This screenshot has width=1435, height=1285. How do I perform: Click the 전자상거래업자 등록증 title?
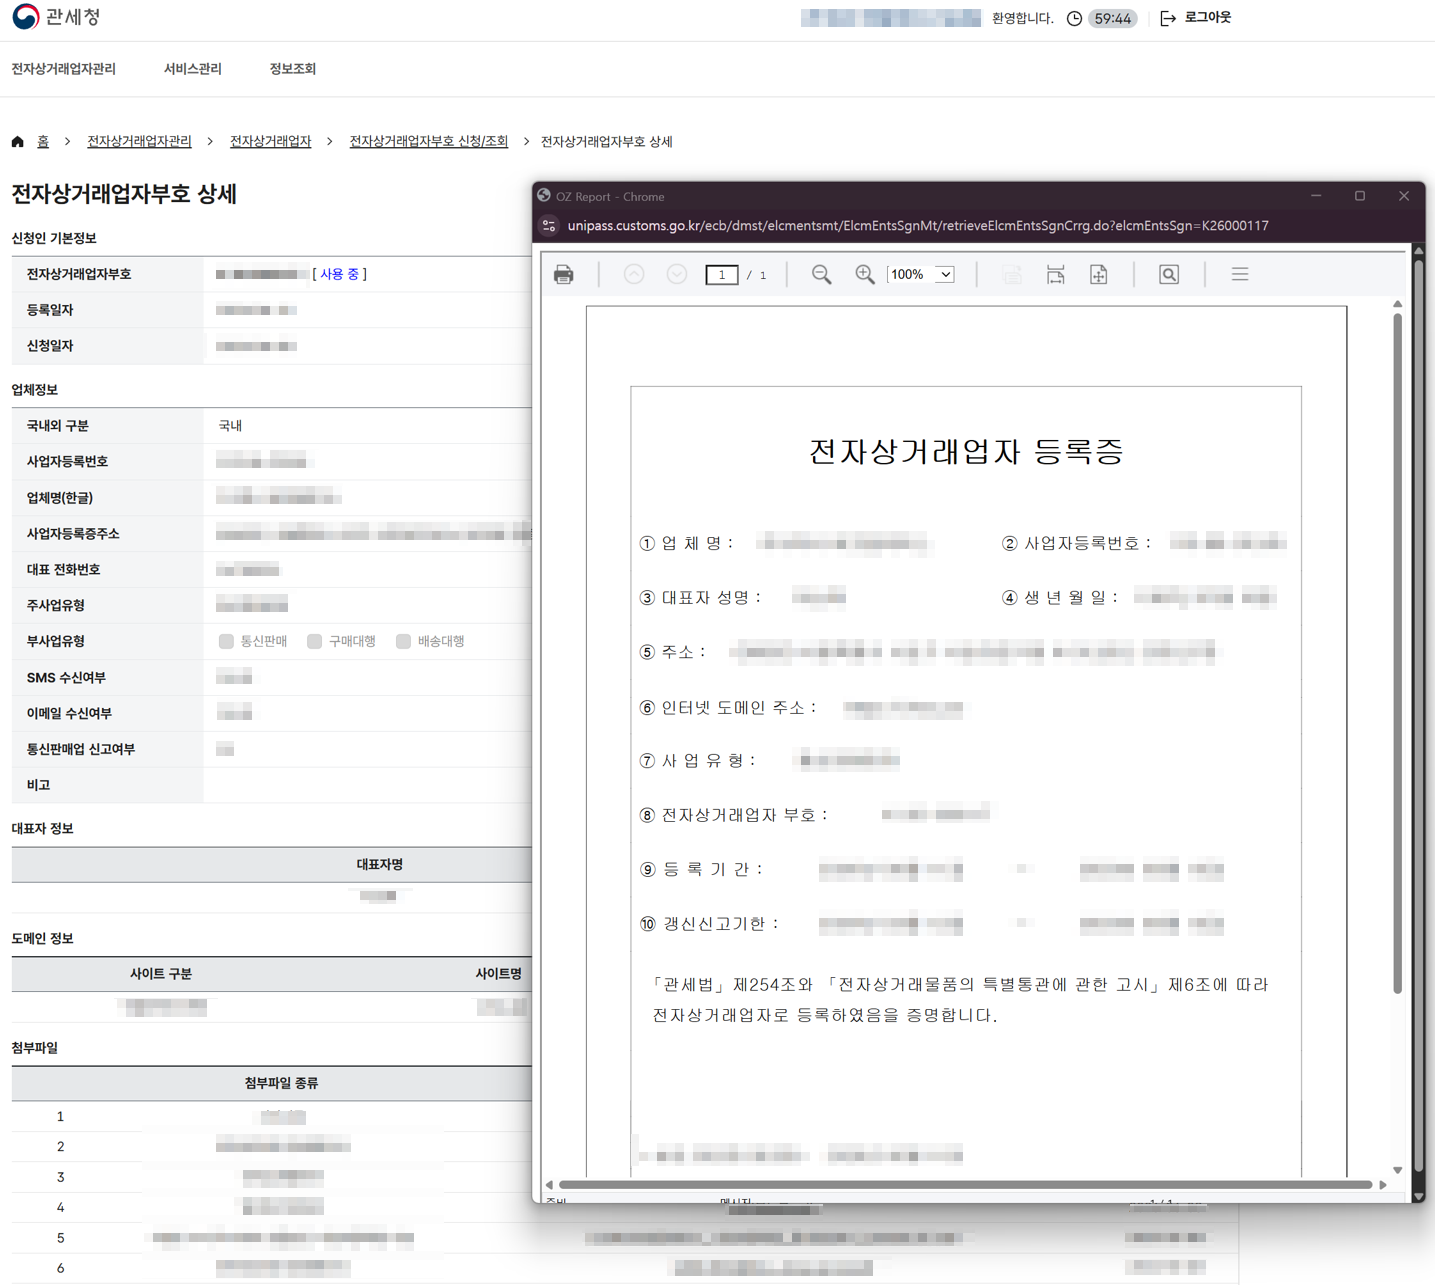[966, 452]
